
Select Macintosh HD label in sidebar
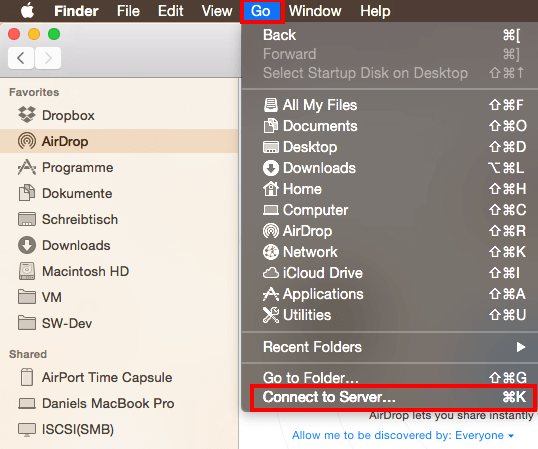(x=85, y=271)
